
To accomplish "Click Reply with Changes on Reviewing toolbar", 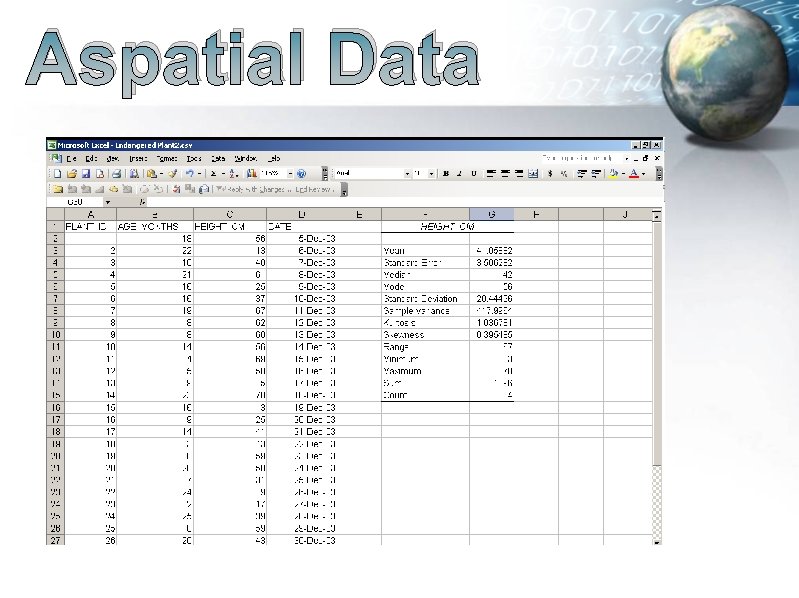I will (x=253, y=189).
